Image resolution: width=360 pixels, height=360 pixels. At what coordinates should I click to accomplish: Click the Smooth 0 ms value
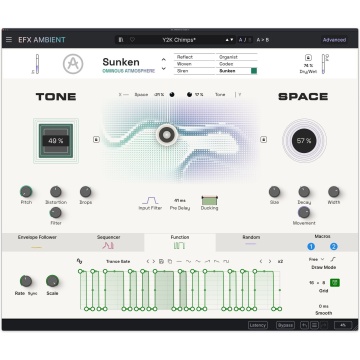[x=323, y=306]
